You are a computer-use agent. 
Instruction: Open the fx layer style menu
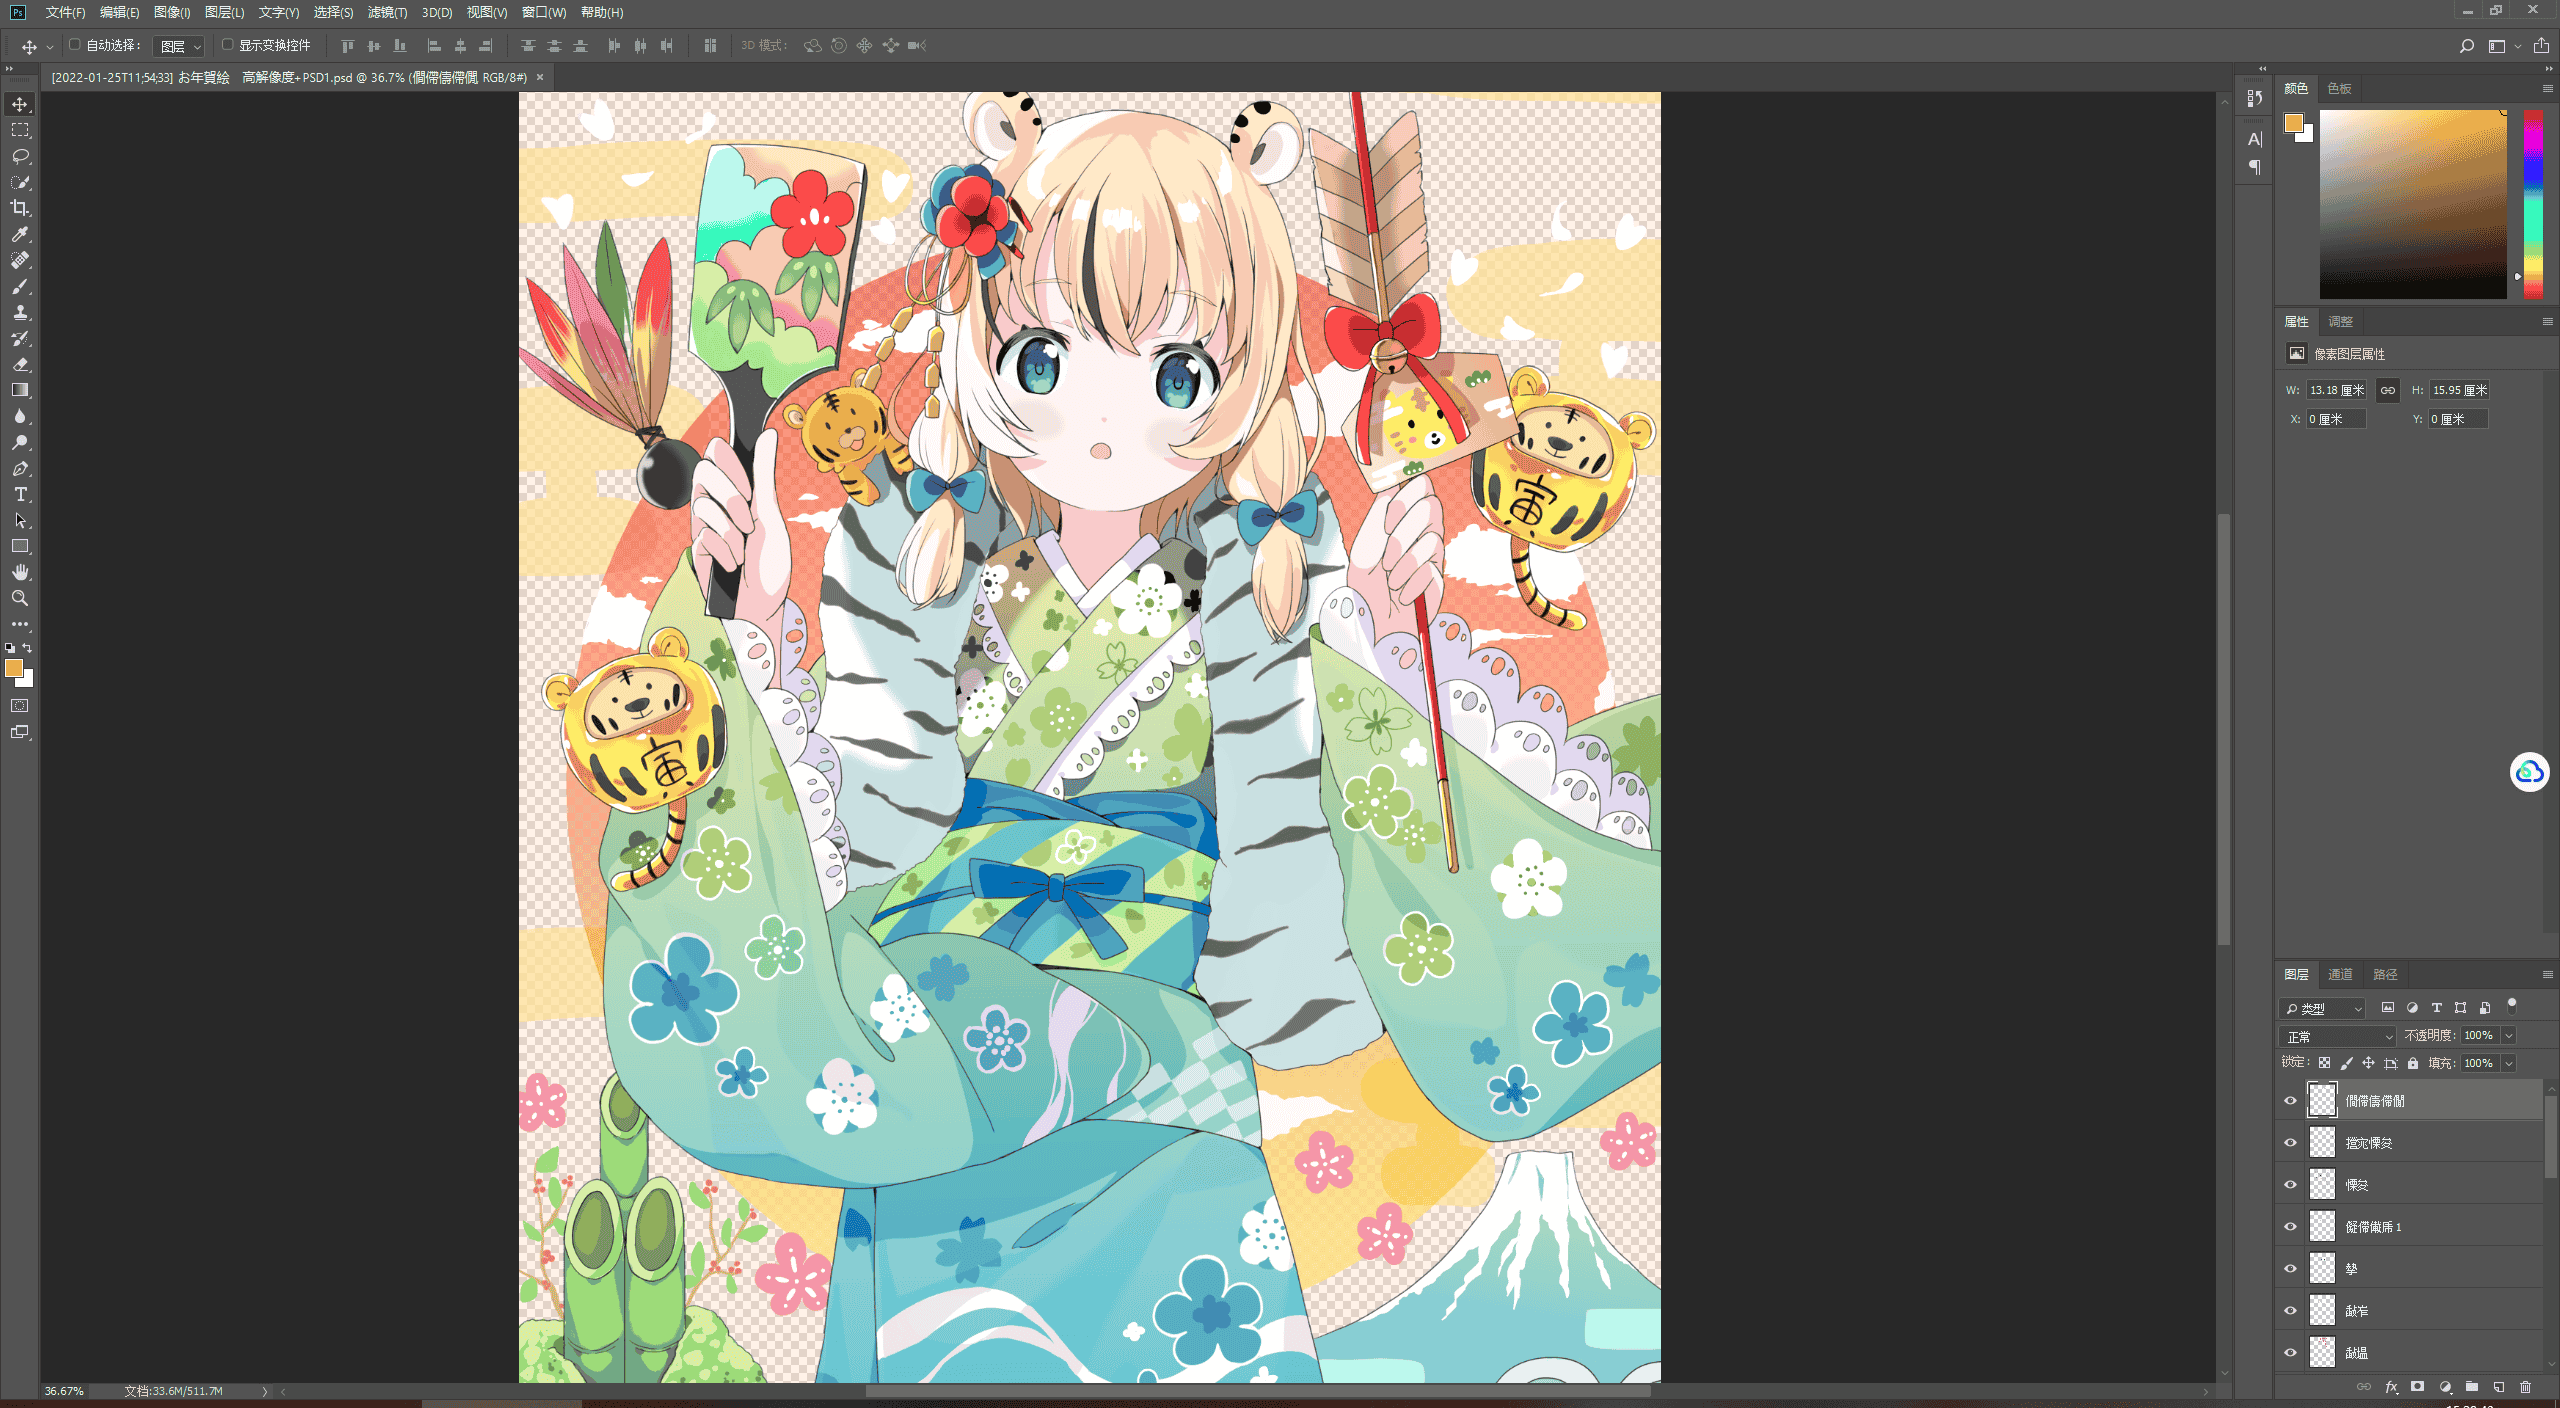2391,1387
